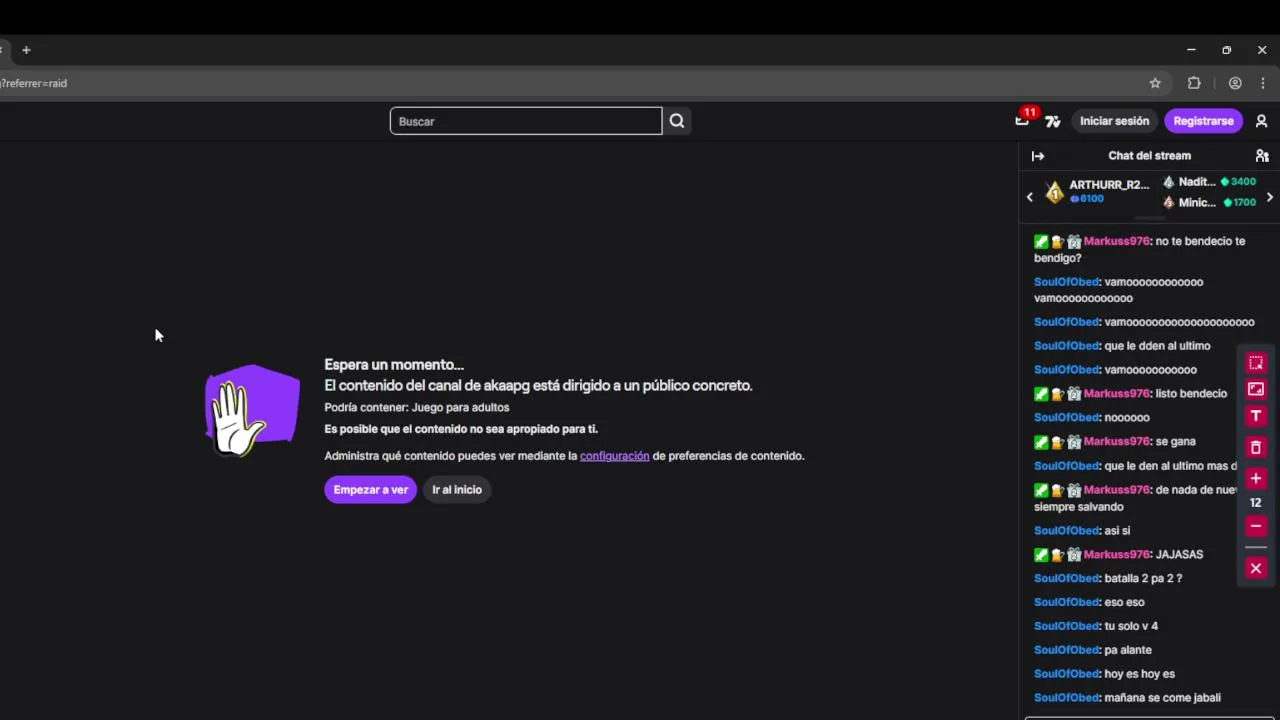Viewport: 1280px width, 720px height.
Task: Select the ARTHURR_R2 top gifter entry
Action: pos(1097,191)
